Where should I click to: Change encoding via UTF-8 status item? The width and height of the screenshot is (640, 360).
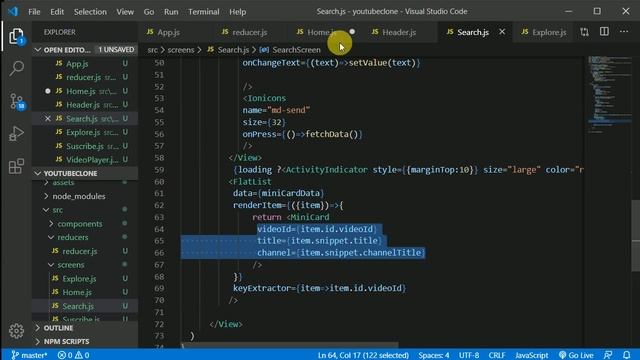tap(469, 355)
